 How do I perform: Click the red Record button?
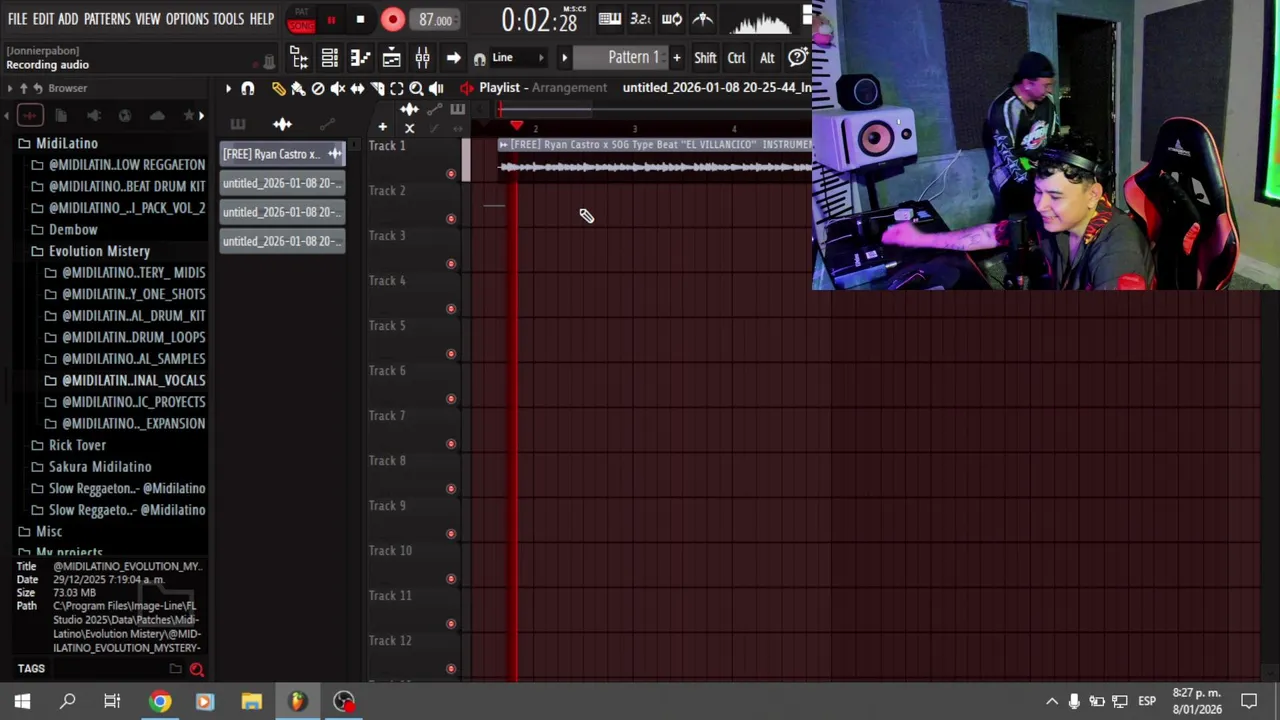click(x=392, y=19)
